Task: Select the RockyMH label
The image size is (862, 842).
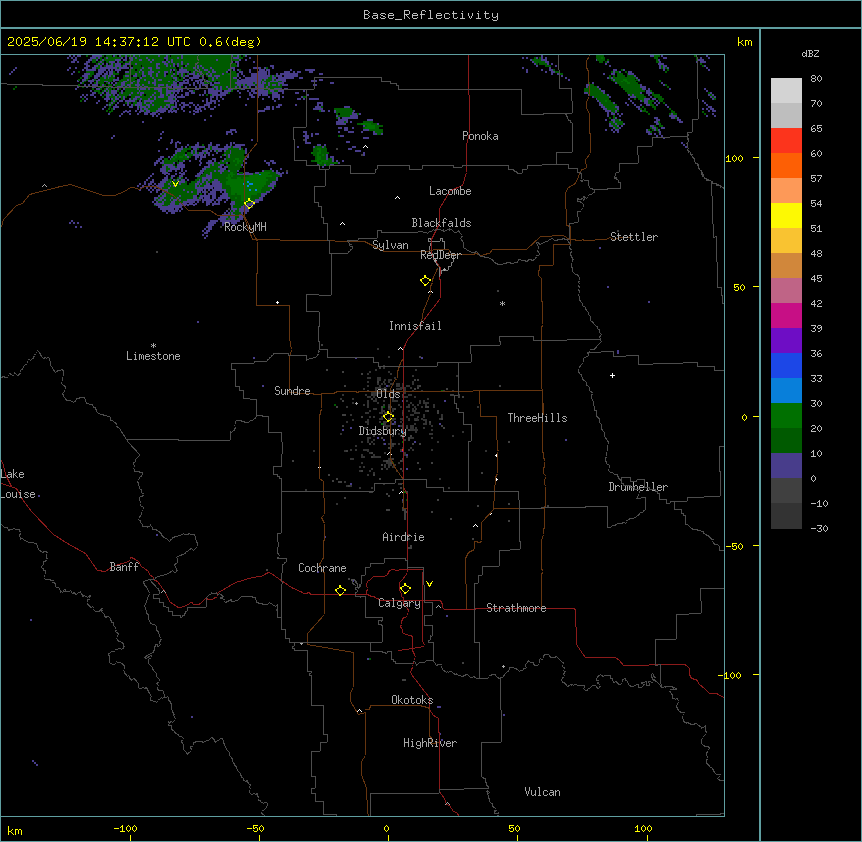Action: 245,227
